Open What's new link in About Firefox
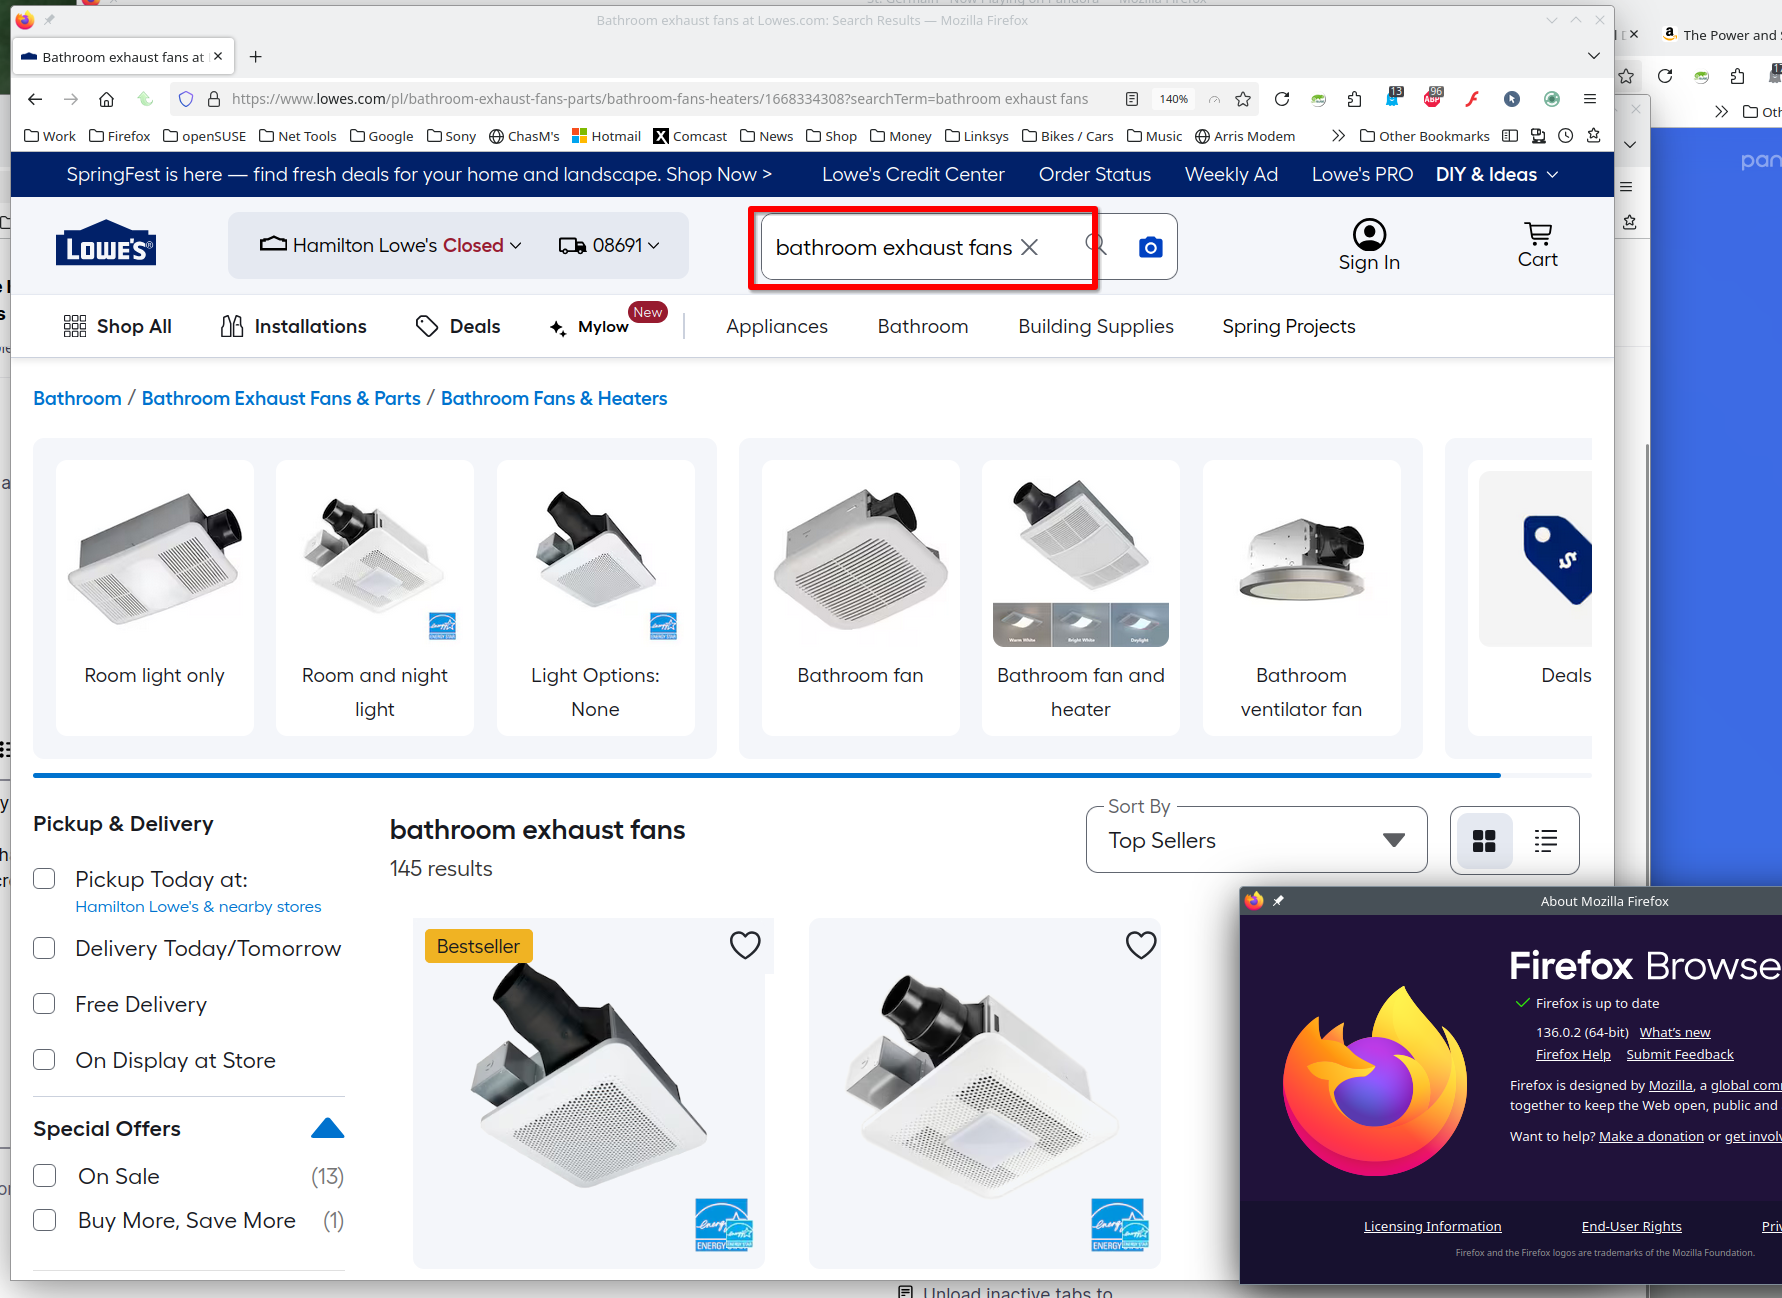 [x=1675, y=1032]
